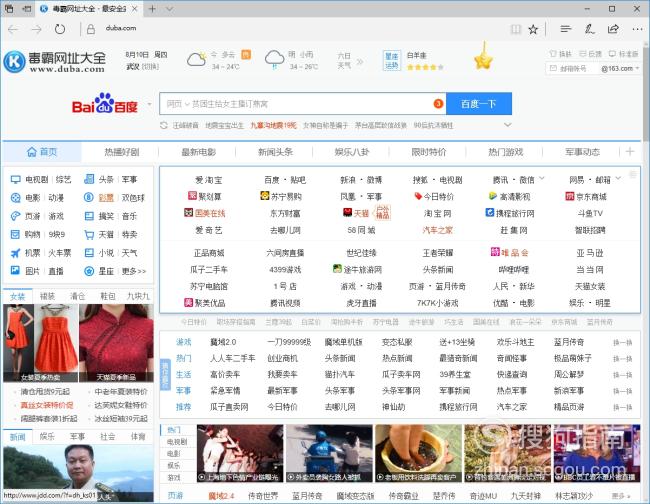Expand the 腾讯·微信 dropdown arrow
650x504 pixels.
tap(542, 179)
